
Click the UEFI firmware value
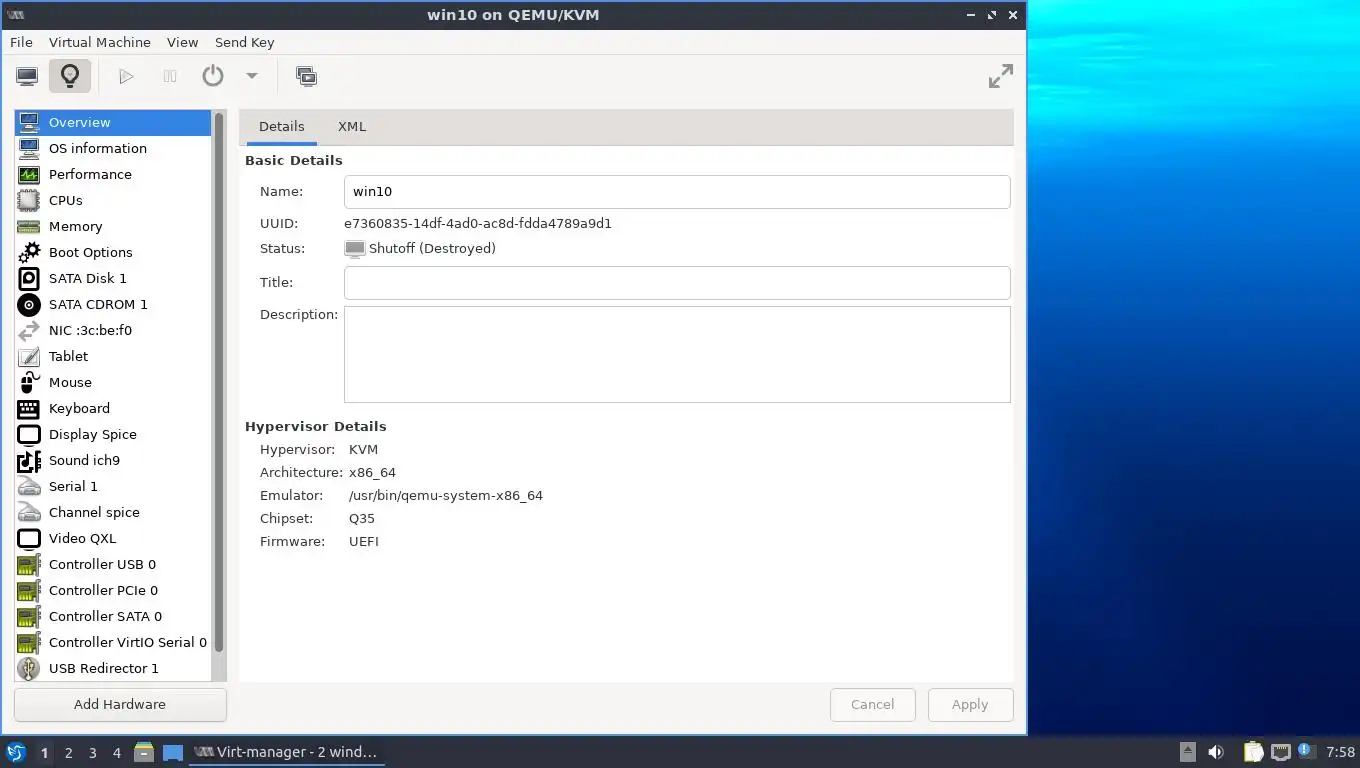coord(364,541)
